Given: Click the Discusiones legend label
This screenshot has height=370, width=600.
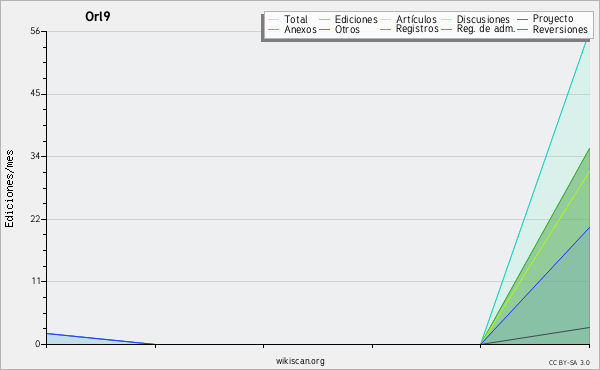Looking at the screenshot, I should pyautogui.click(x=483, y=19).
